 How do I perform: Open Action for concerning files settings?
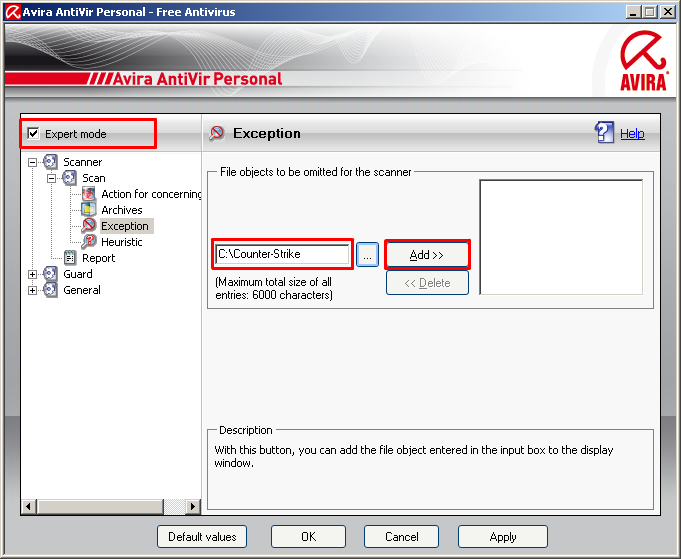click(151, 194)
